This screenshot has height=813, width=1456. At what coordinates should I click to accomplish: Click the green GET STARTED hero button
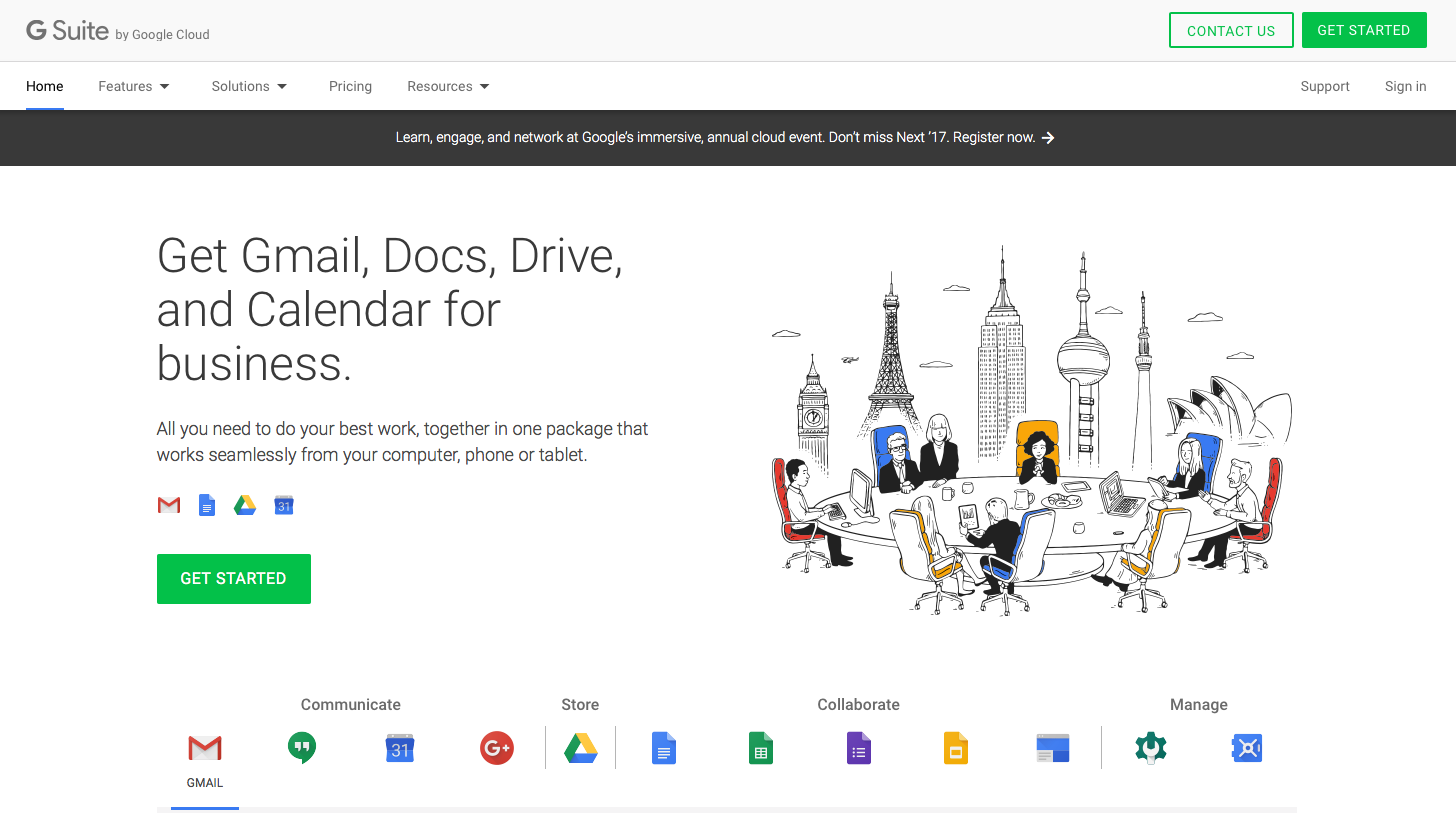234,579
